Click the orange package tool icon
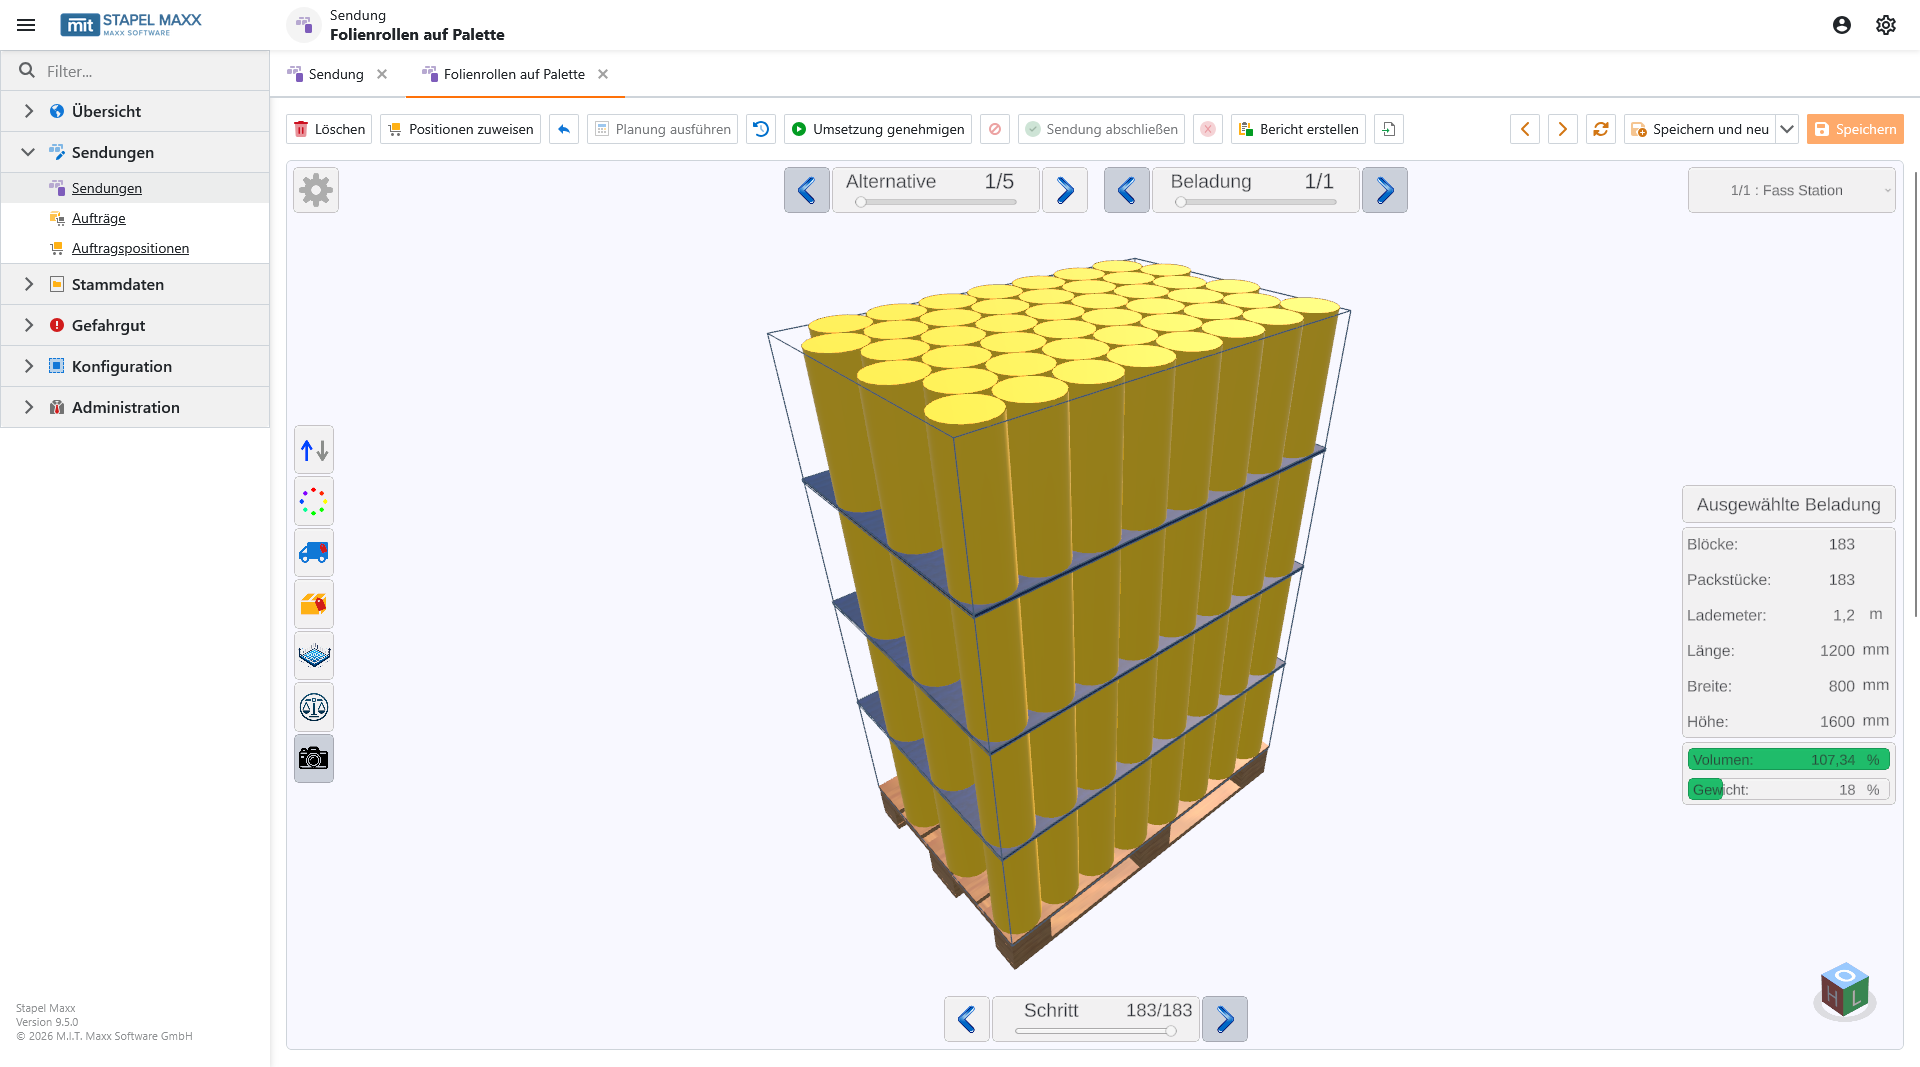1920x1067 pixels. pos(314,604)
